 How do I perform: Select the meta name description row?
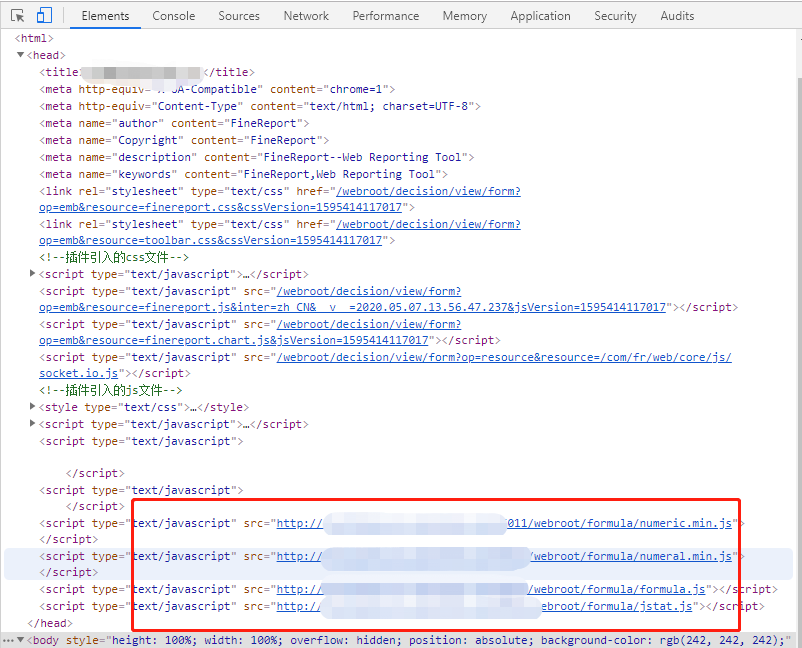257,157
